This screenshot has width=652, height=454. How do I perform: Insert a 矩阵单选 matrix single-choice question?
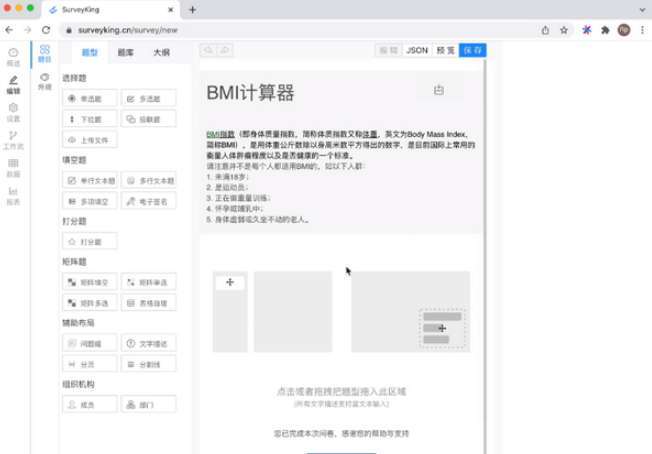click(149, 283)
